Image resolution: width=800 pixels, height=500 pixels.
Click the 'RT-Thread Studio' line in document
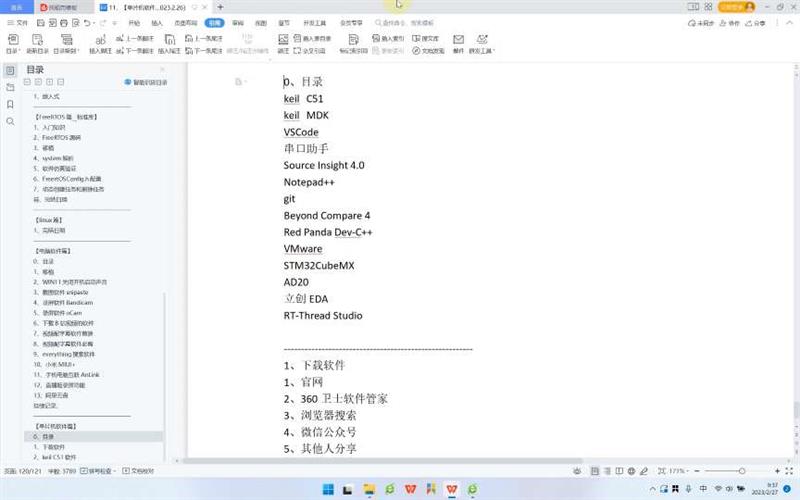(323, 315)
